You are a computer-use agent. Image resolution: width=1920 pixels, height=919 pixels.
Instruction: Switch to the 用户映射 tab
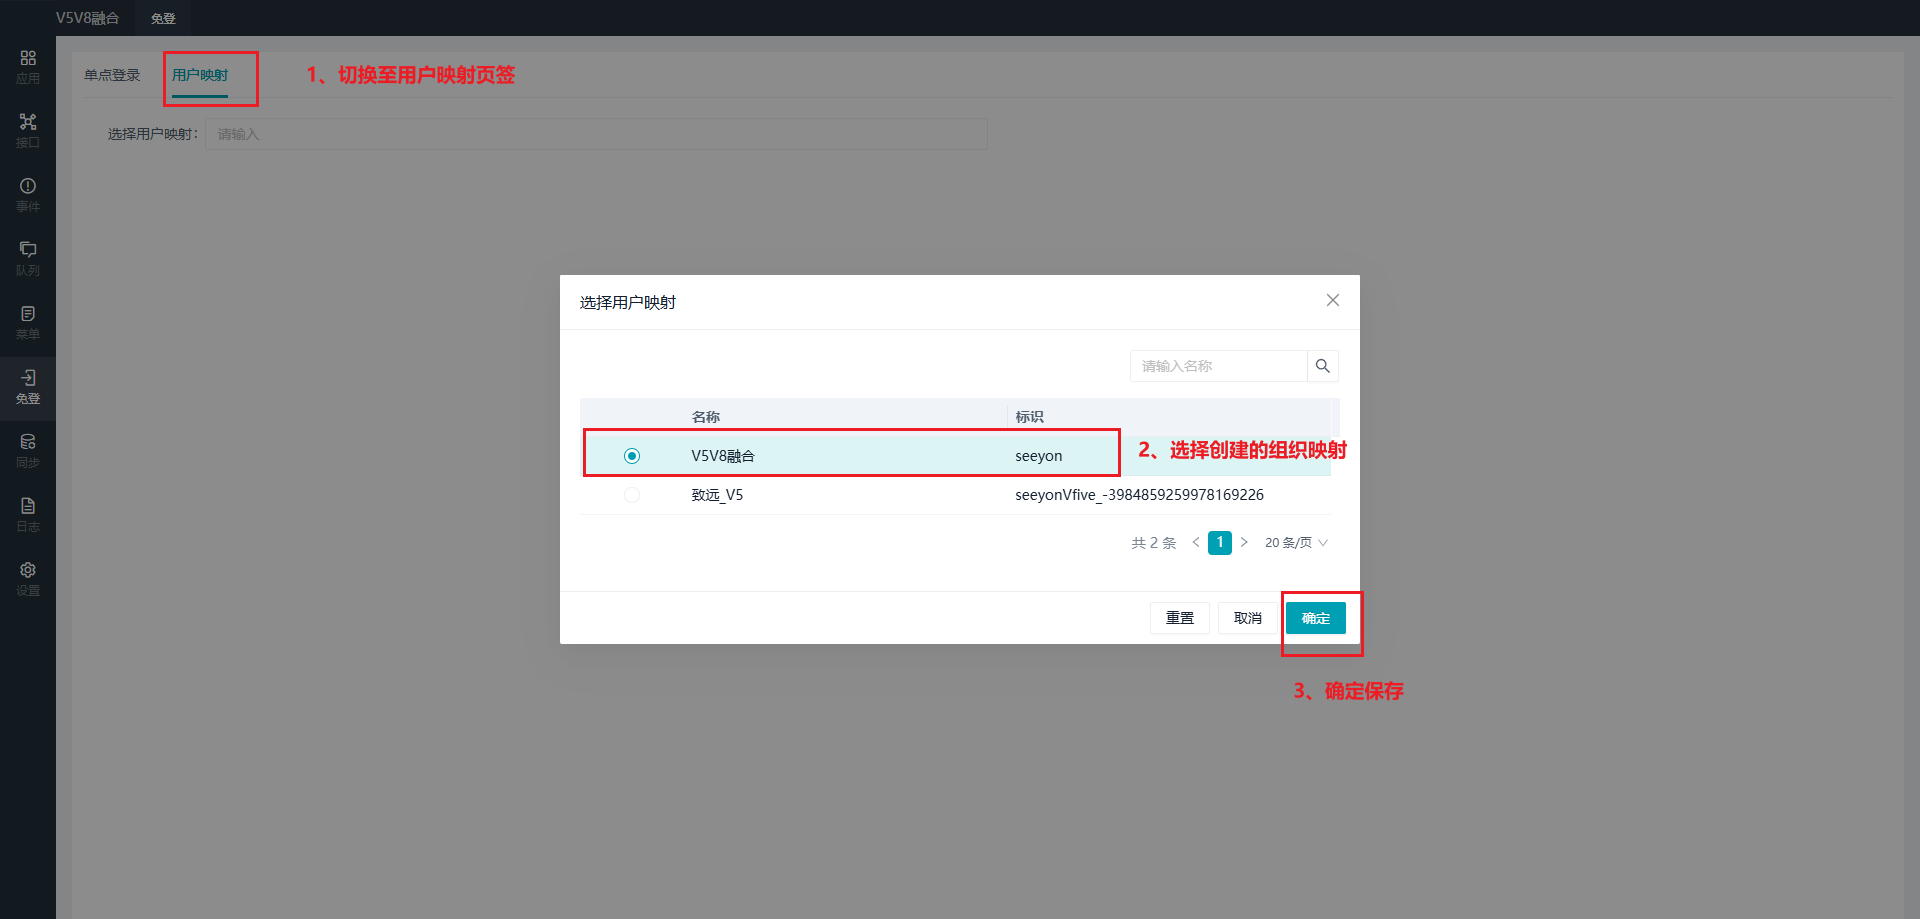200,75
